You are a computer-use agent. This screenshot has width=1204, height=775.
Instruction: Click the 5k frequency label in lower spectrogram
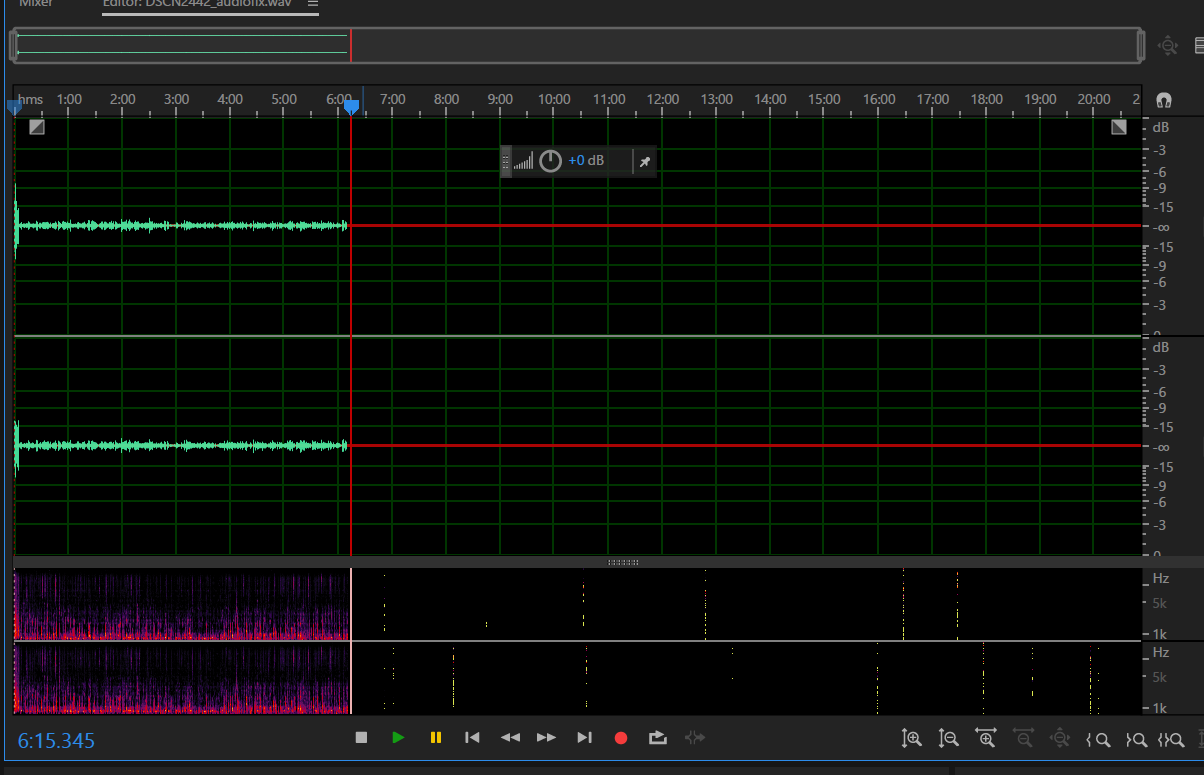pyautogui.click(x=1160, y=677)
